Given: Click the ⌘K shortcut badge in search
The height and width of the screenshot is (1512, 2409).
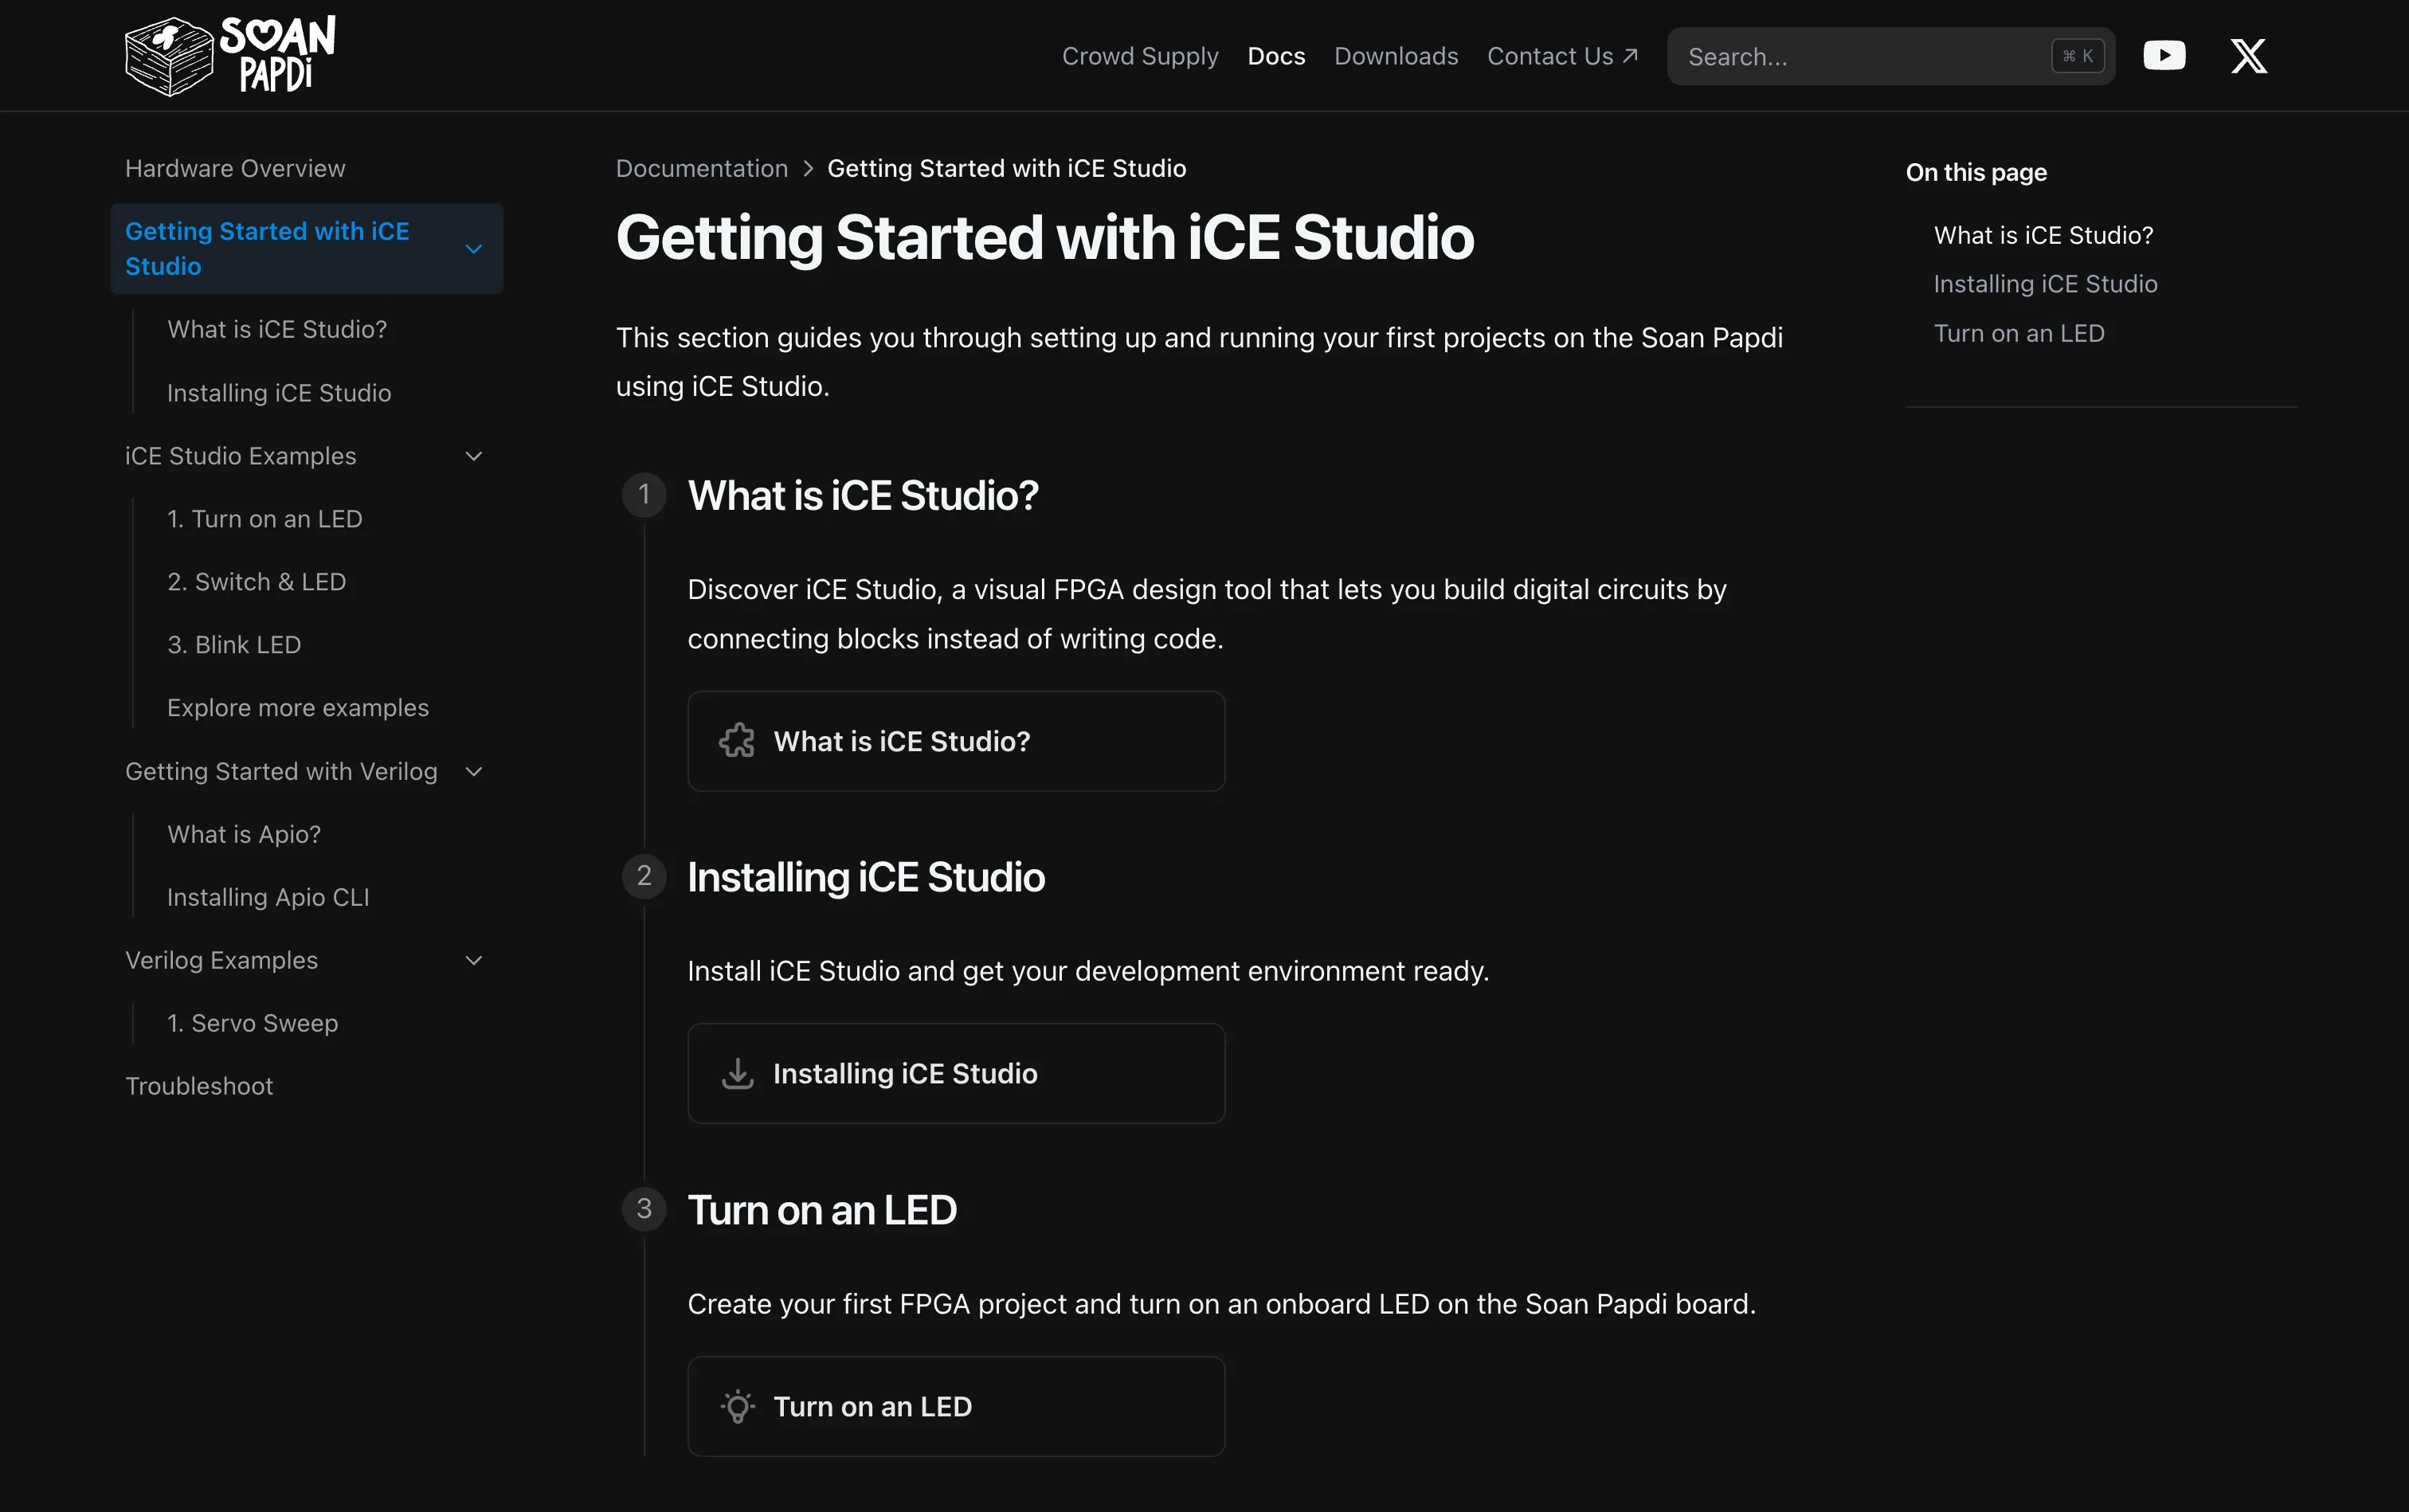Looking at the screenshot, I should click(x=2077, y=56).
